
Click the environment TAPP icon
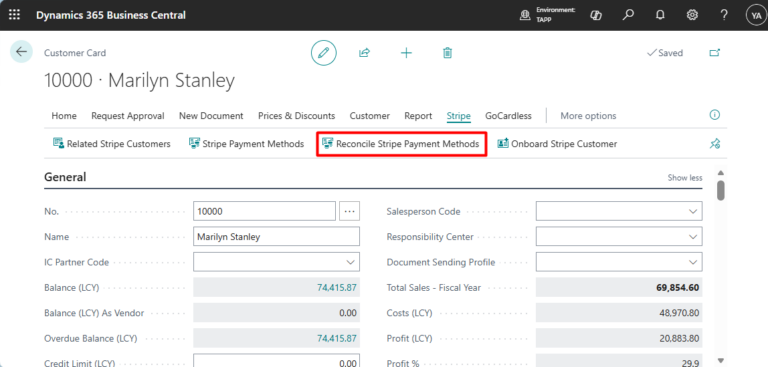[x=525, y=15]
